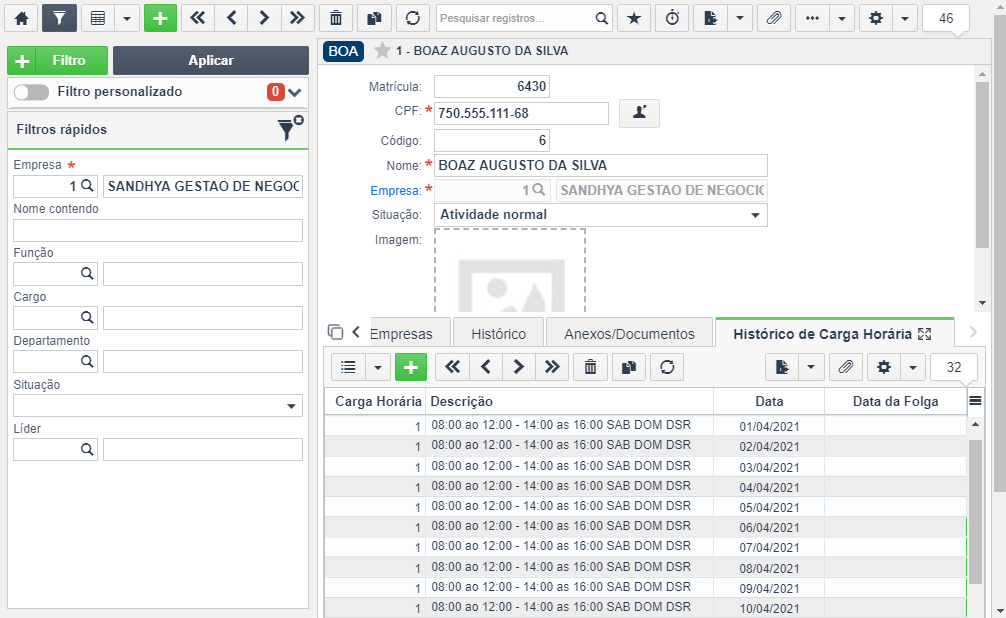Refresh the carga horária subgrid

point(667,367)
